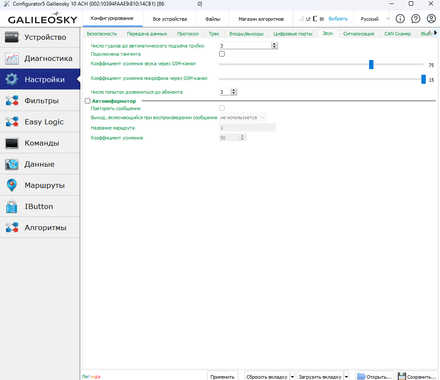Viewport: 440px width, 380px height.
Task: Switch to the Цифровые порты tab
Action: pyautogui.click(x=293, y=34)
